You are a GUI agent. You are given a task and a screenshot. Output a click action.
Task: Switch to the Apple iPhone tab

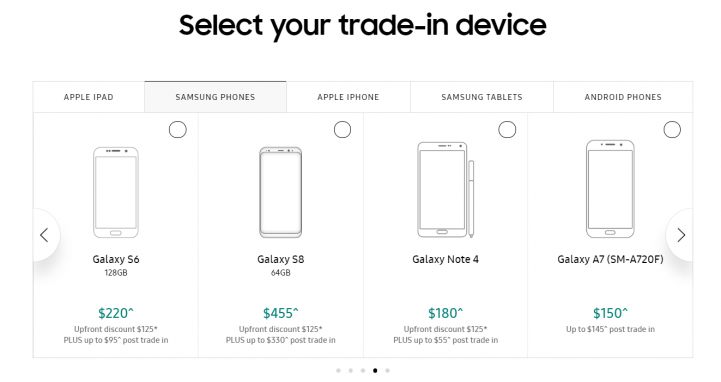pyautogui.click(x=348, y=97)
